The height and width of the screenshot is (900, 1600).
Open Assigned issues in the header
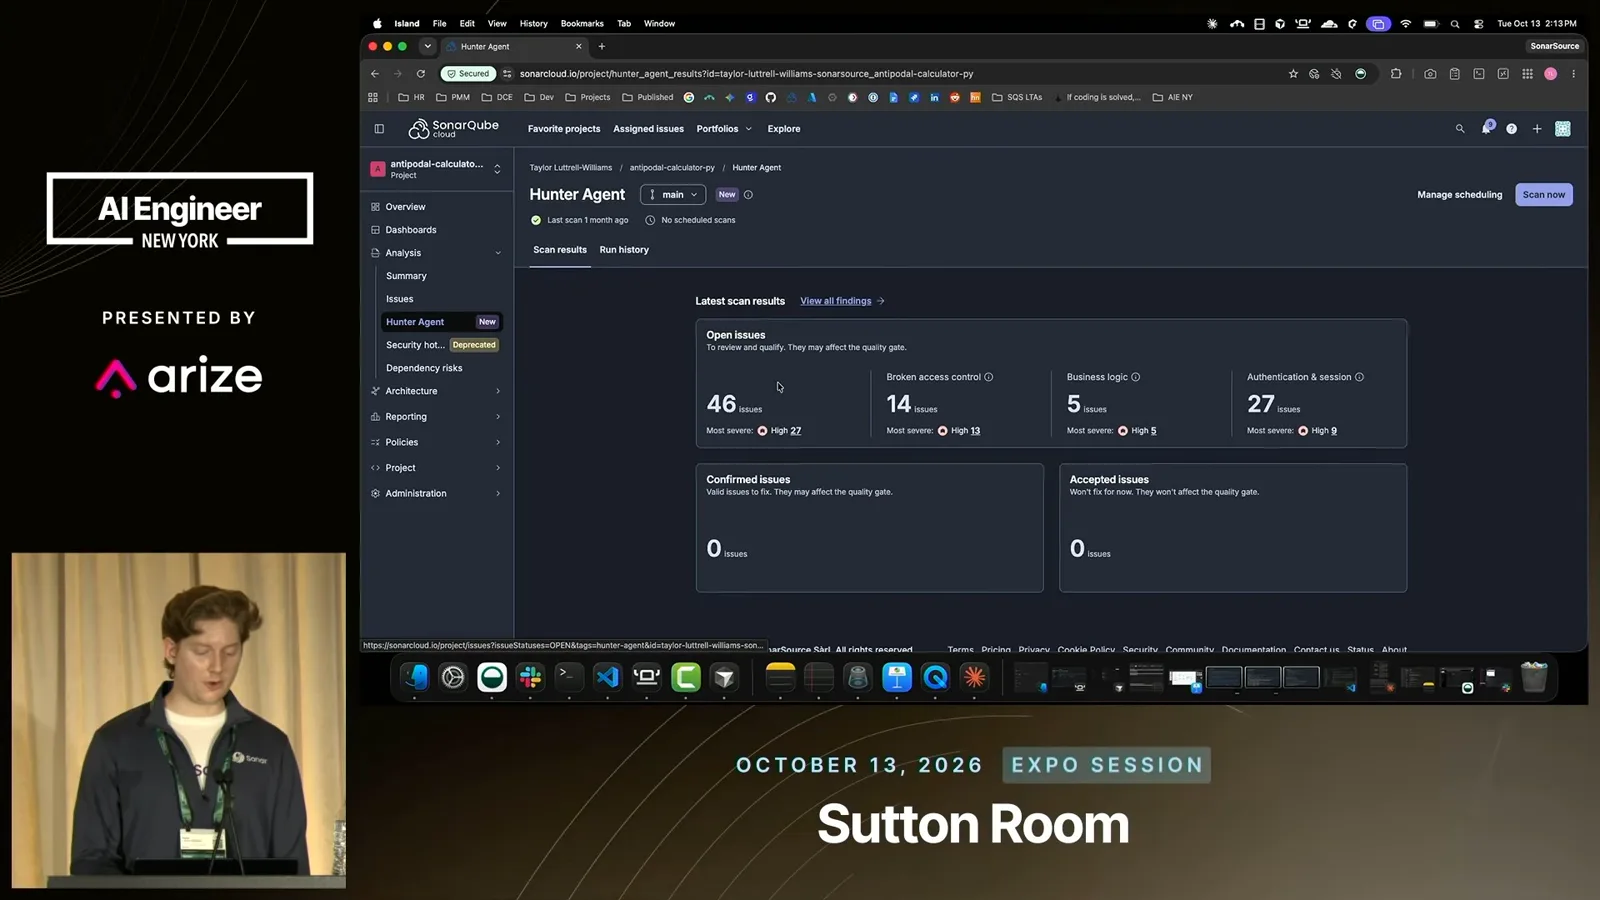click(648, 129)
